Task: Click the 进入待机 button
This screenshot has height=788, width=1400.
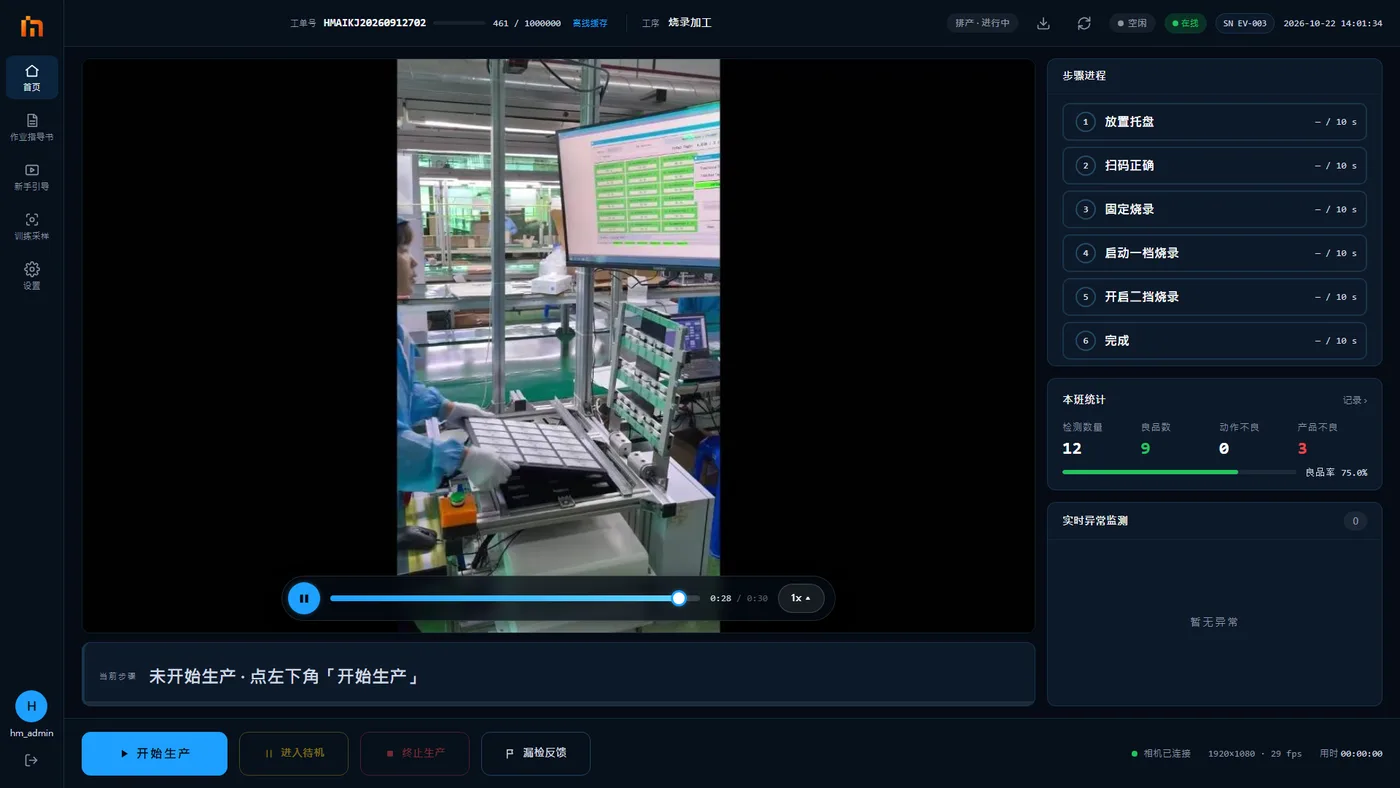Action: (x=294, y=753)
